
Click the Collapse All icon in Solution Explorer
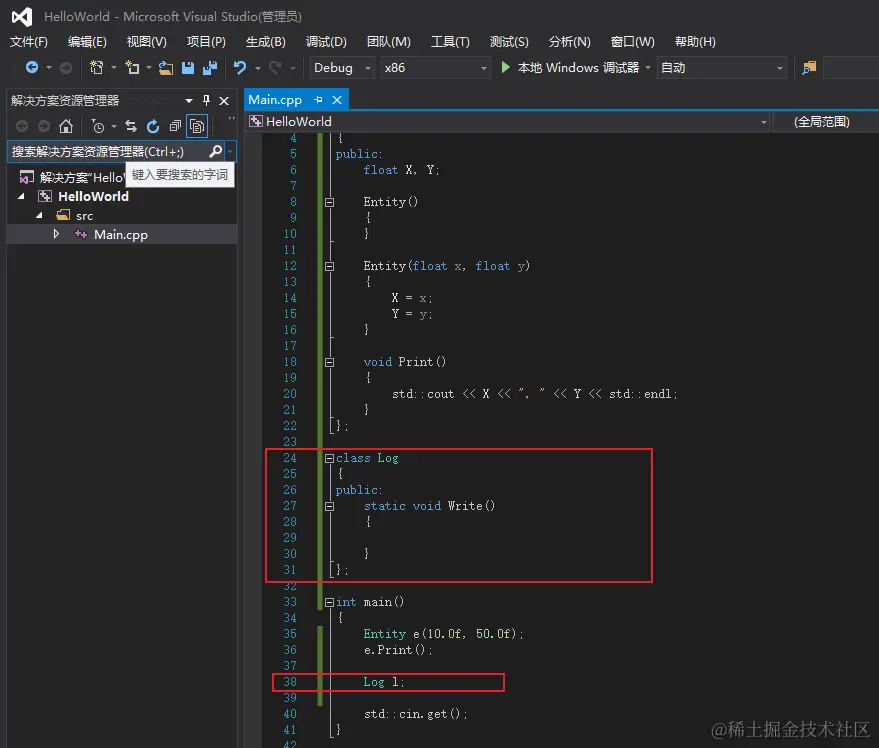coord(175,126)
